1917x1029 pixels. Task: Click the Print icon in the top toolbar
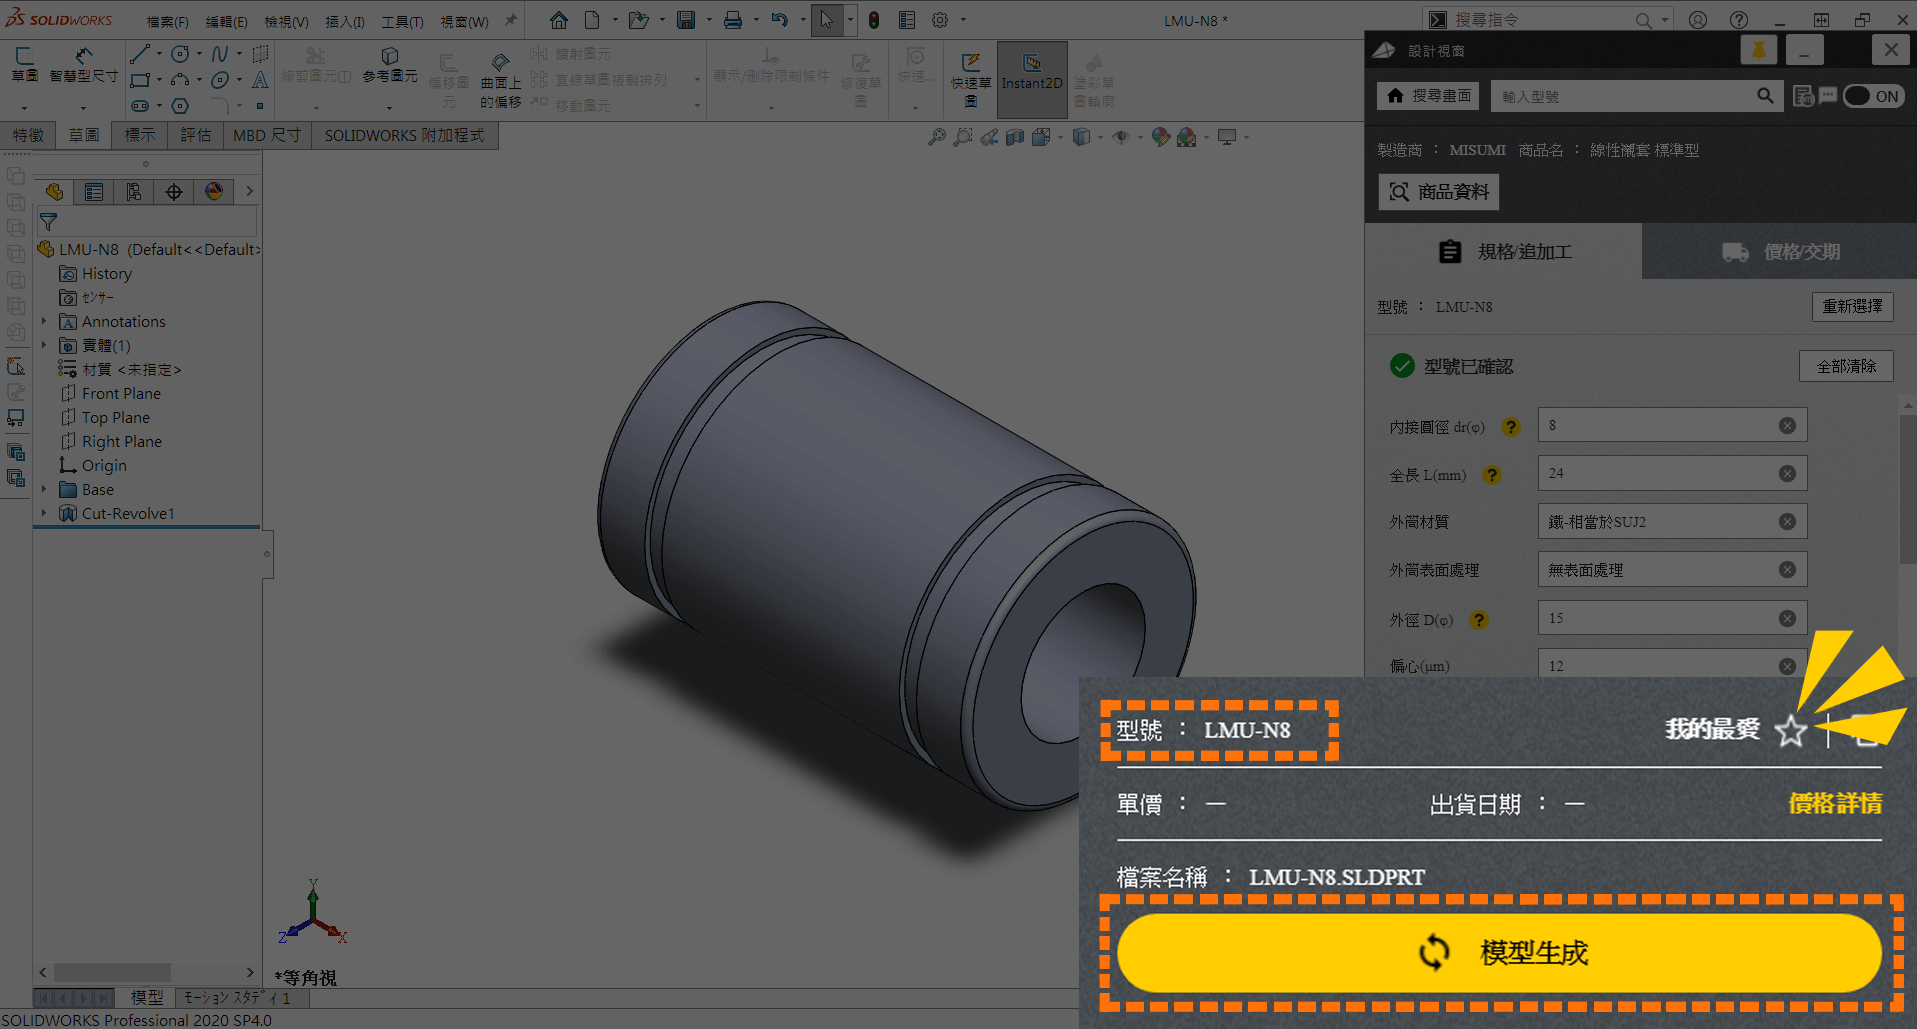[x=733, y=20]
